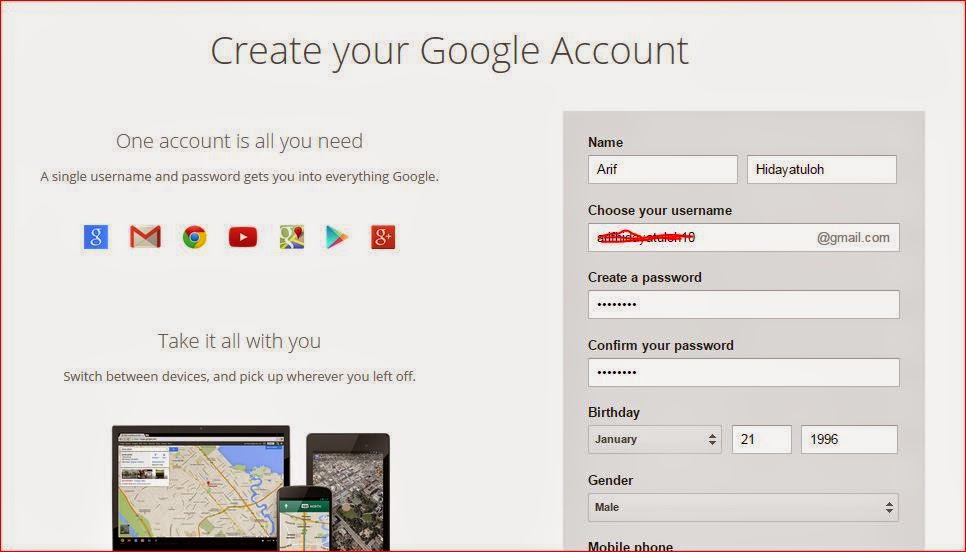
Task: Click the red YouTube icon
Action: pyautogui.click(x=243, y=237)
